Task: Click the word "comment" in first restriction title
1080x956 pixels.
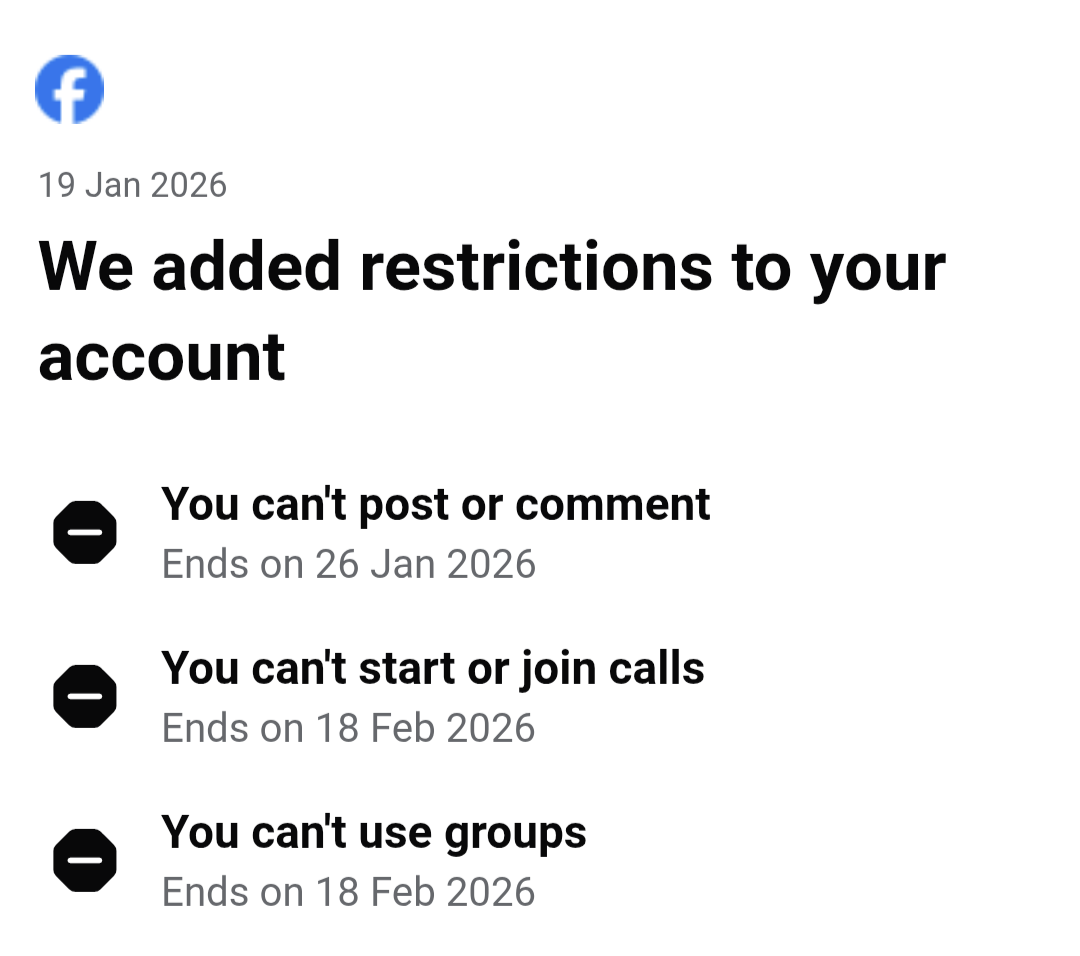Action: pos(612,504)
